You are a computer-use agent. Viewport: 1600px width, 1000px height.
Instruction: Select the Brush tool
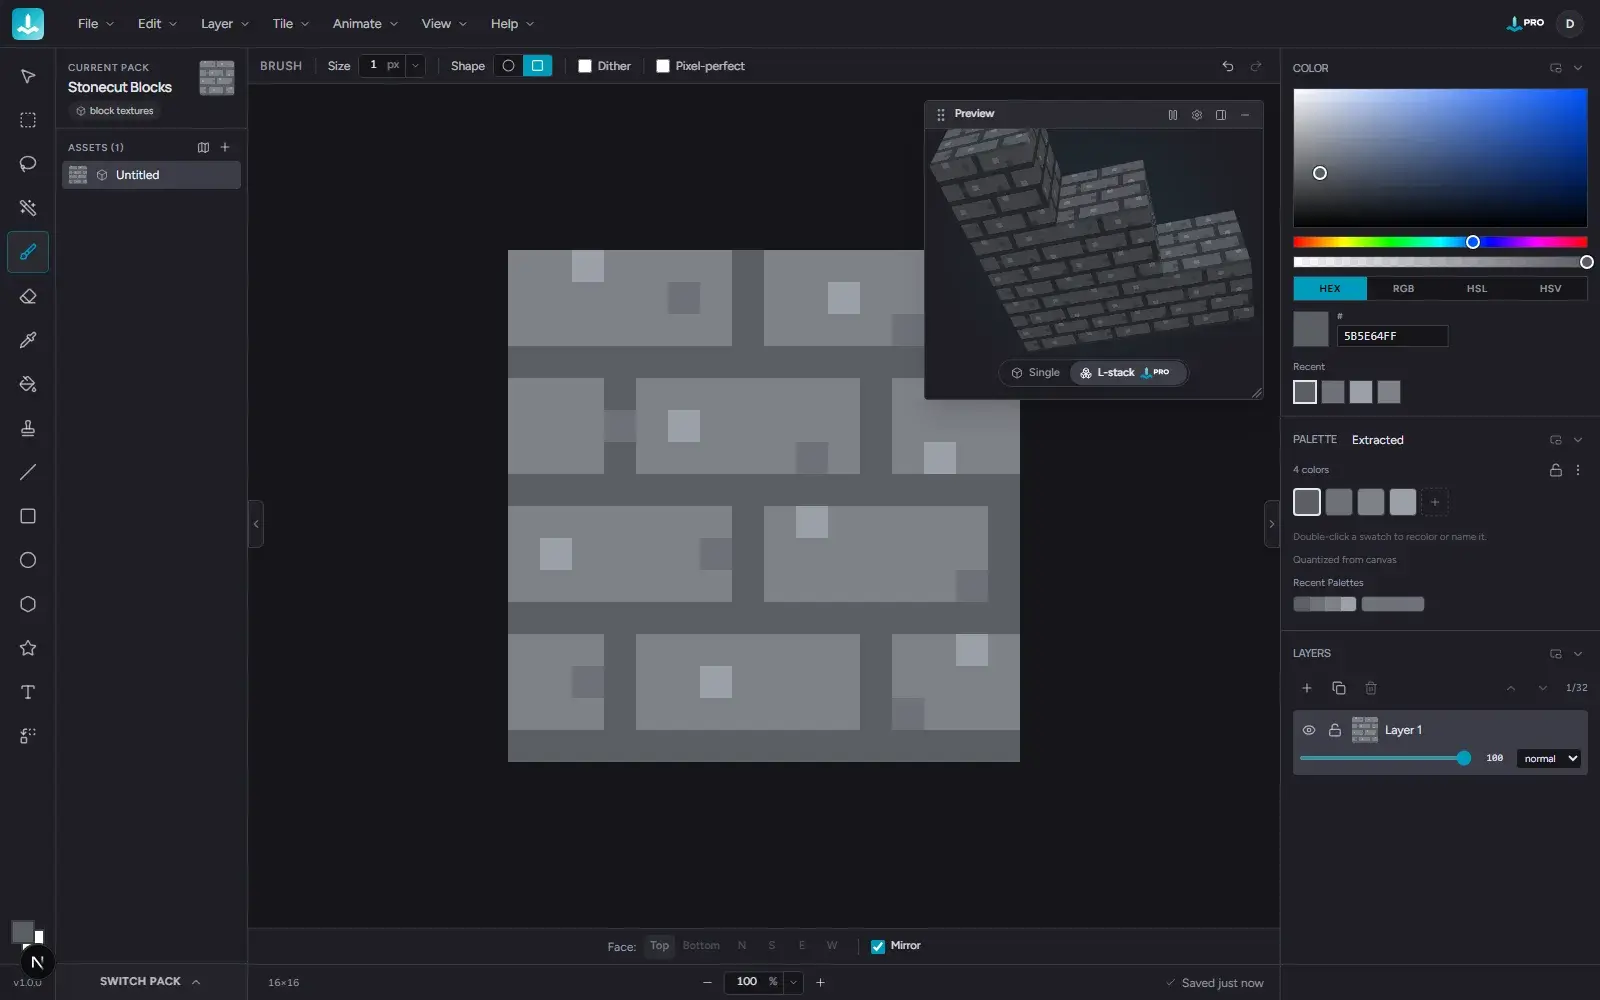point(28,252)
